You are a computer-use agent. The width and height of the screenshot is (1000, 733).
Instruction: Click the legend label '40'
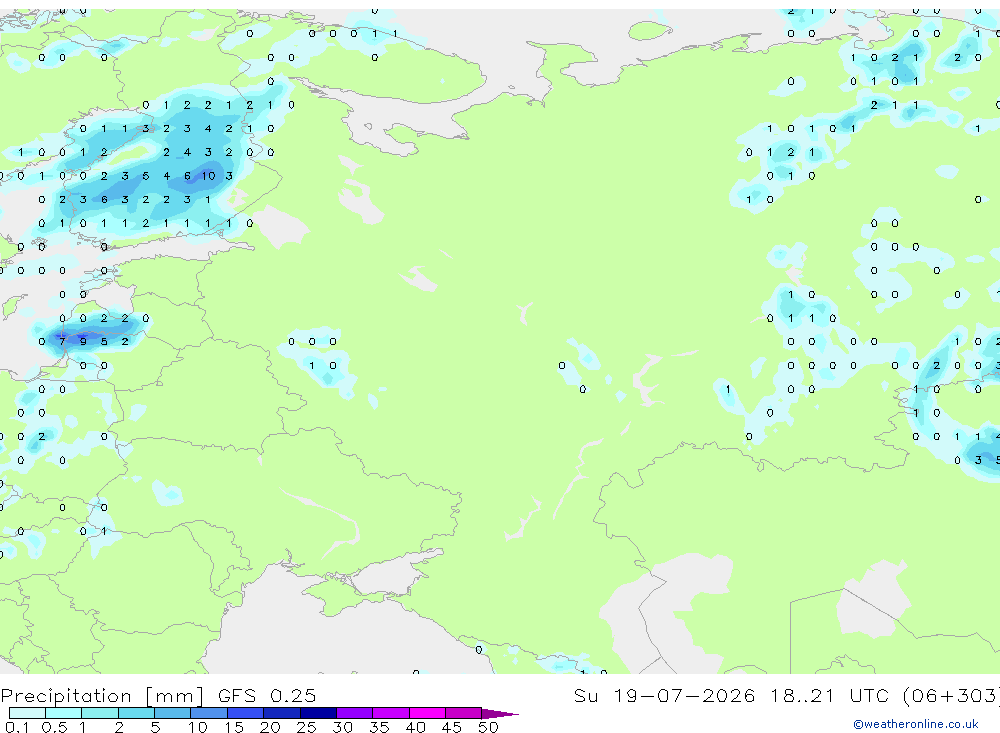415,727
